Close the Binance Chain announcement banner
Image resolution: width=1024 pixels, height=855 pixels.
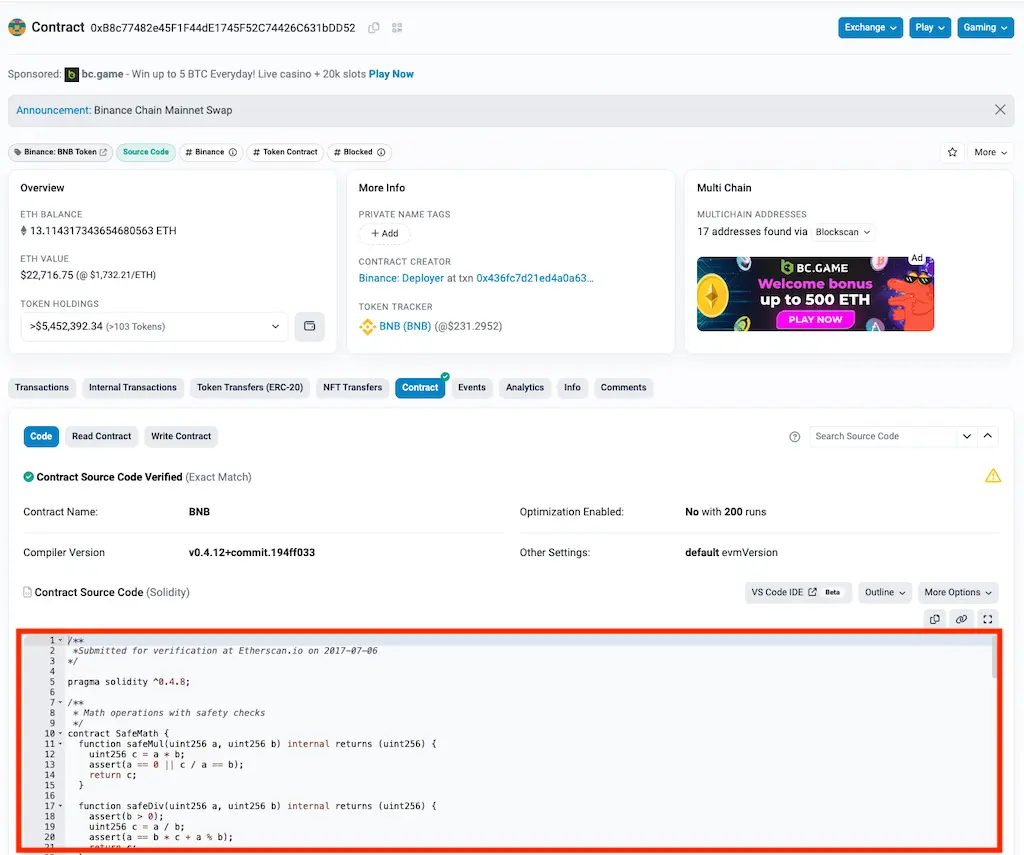click(1000, 110)
